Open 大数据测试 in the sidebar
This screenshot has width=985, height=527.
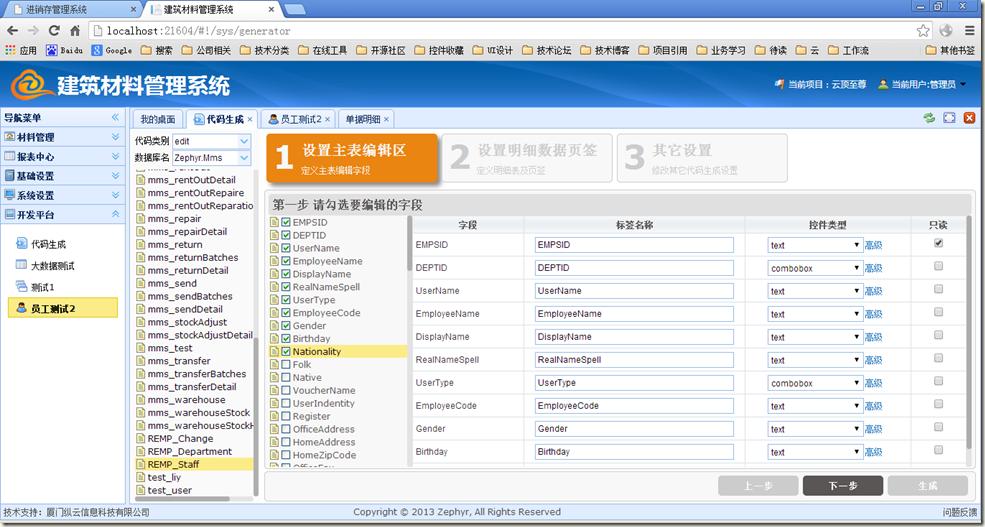(52, 266)
